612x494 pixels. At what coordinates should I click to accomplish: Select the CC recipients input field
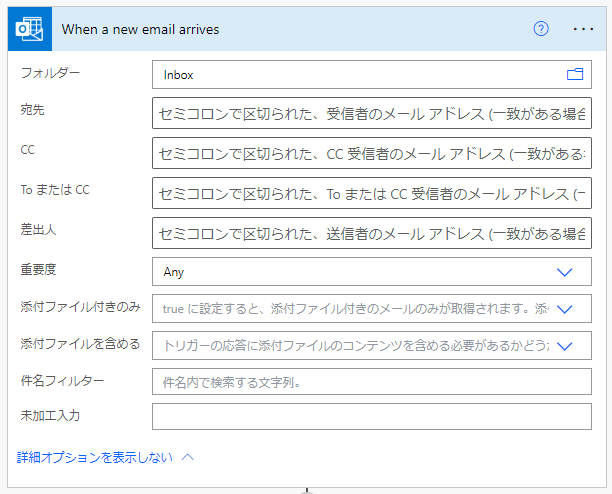pyautogui.click(x=370, y=153)
